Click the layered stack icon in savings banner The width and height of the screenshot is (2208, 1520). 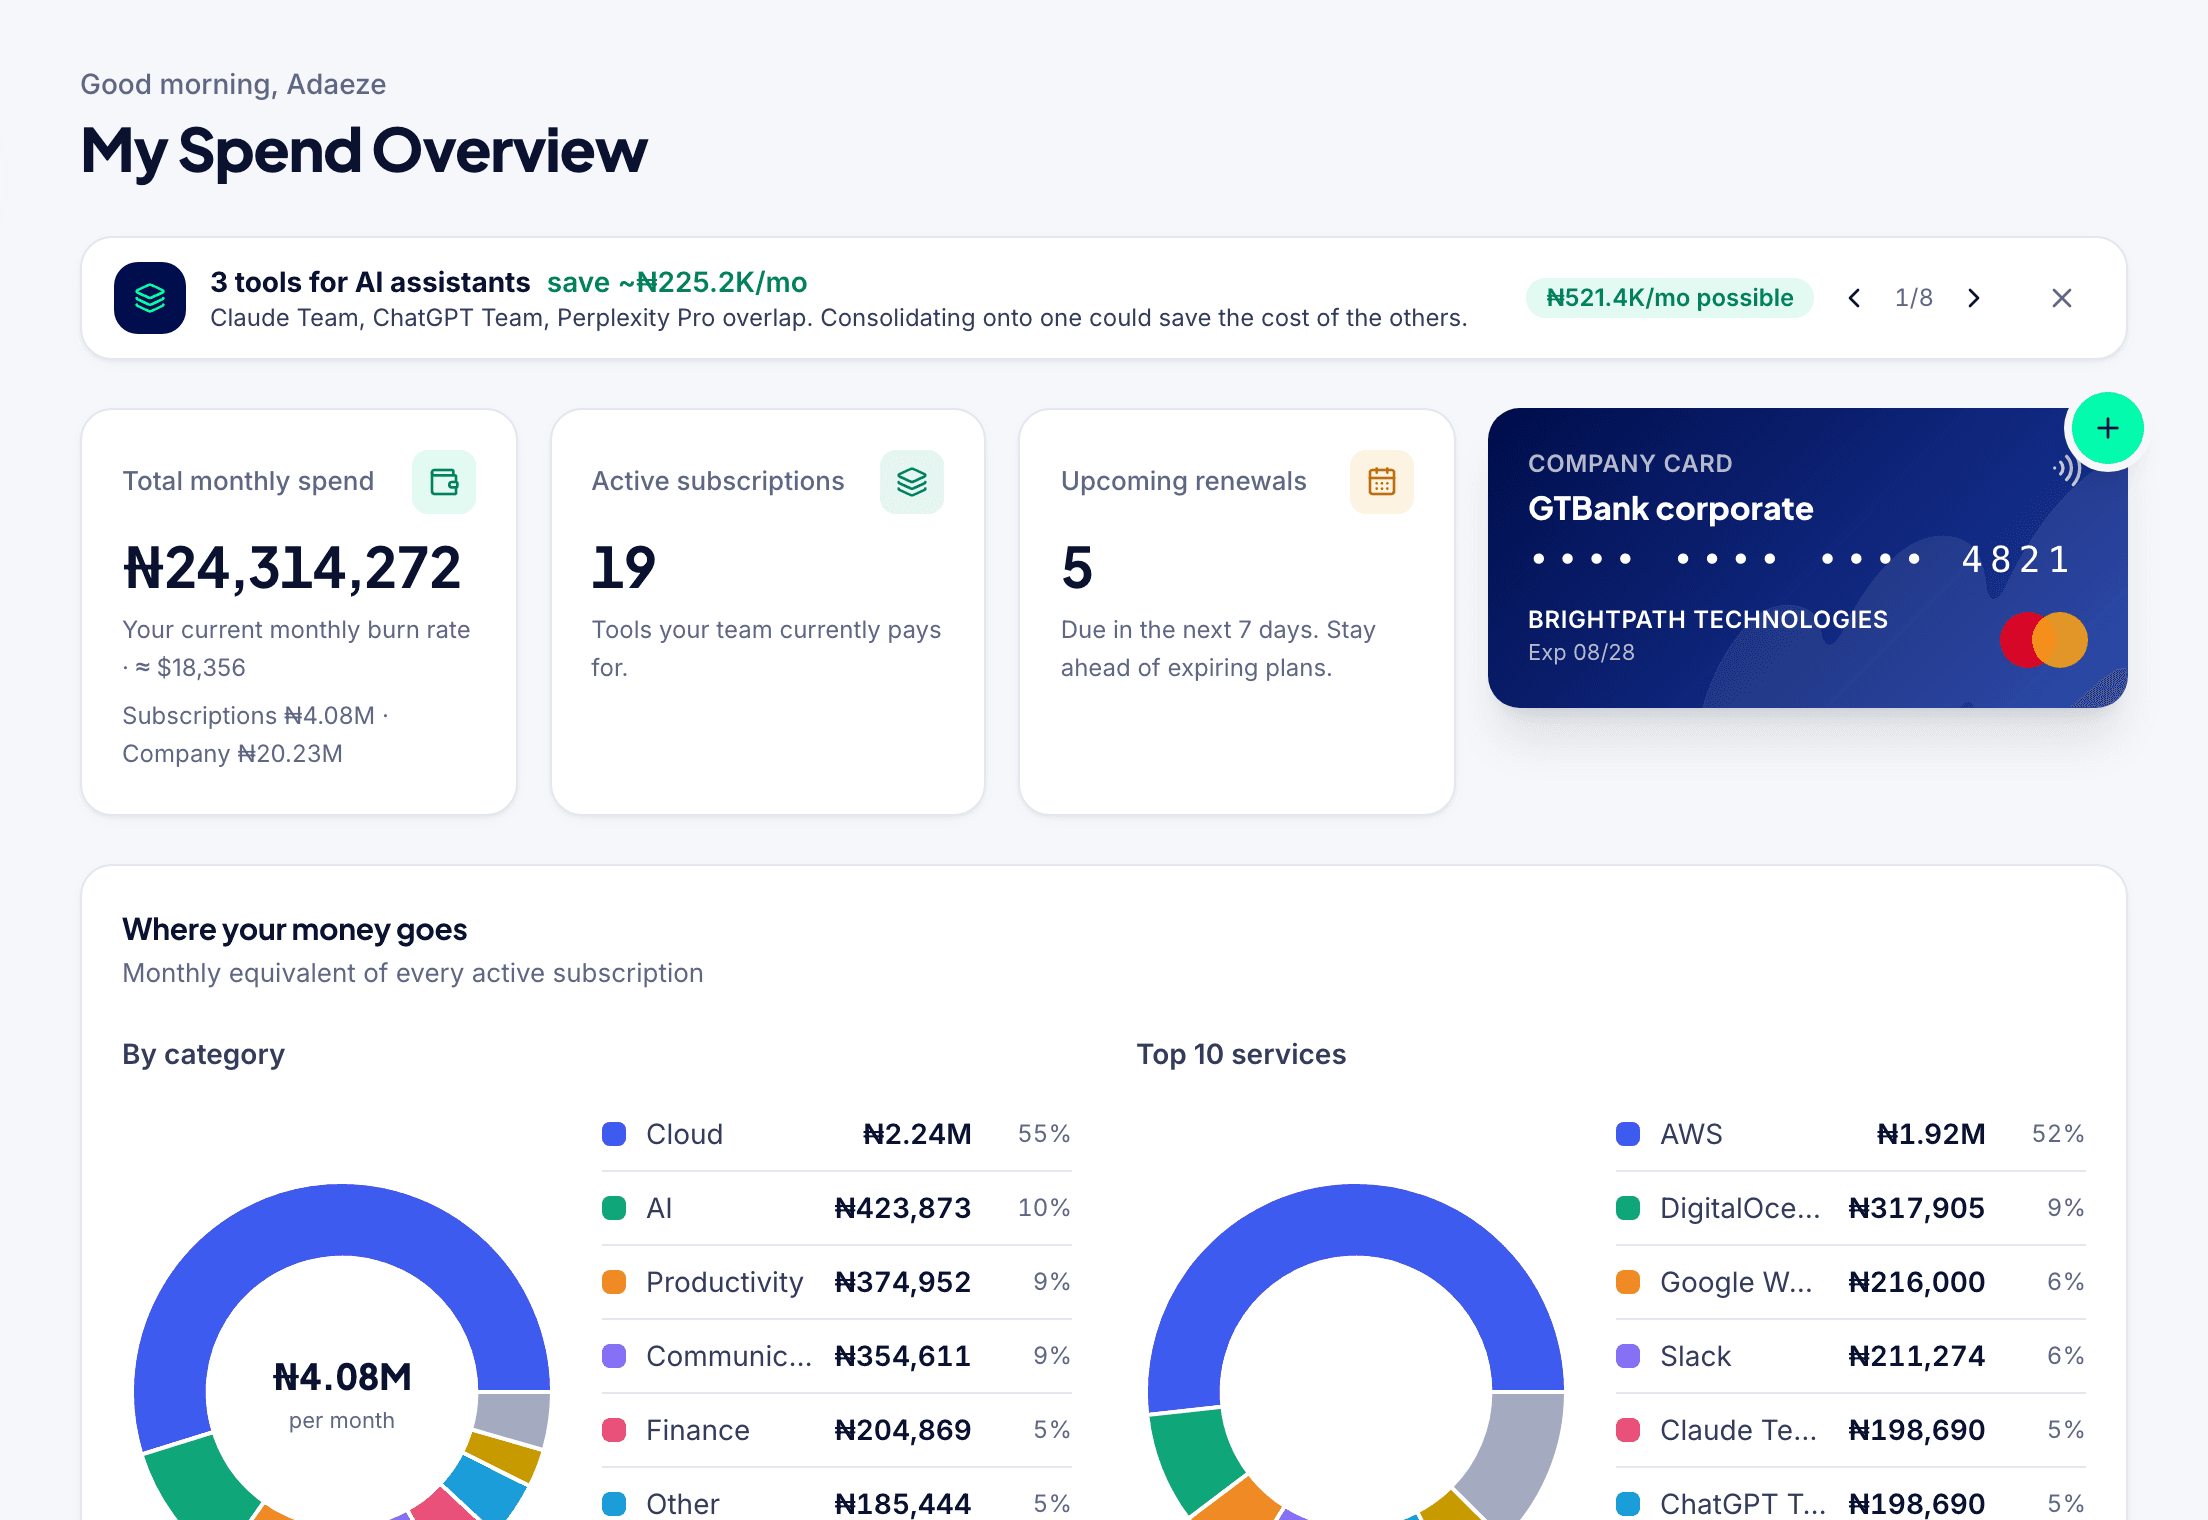tap(150, 298)
